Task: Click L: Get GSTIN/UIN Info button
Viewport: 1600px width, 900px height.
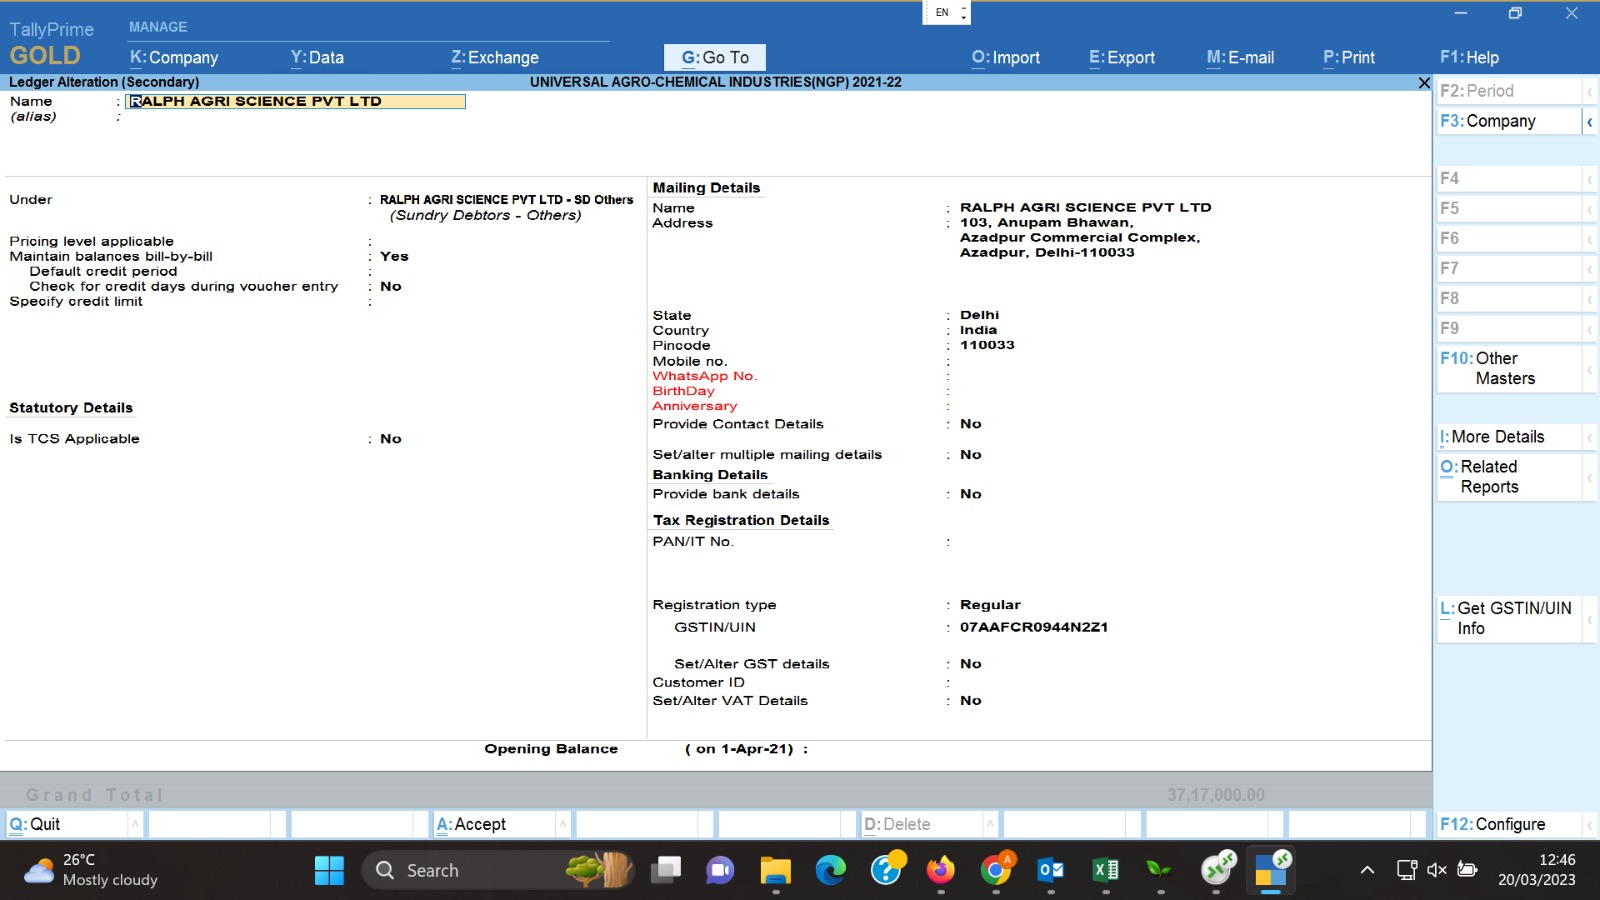Action: tap(1508, 618)
